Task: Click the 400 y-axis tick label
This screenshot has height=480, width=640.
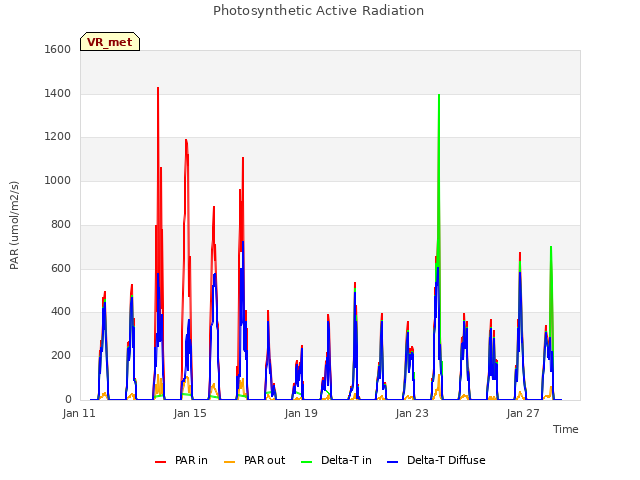Action: [61, 312]
